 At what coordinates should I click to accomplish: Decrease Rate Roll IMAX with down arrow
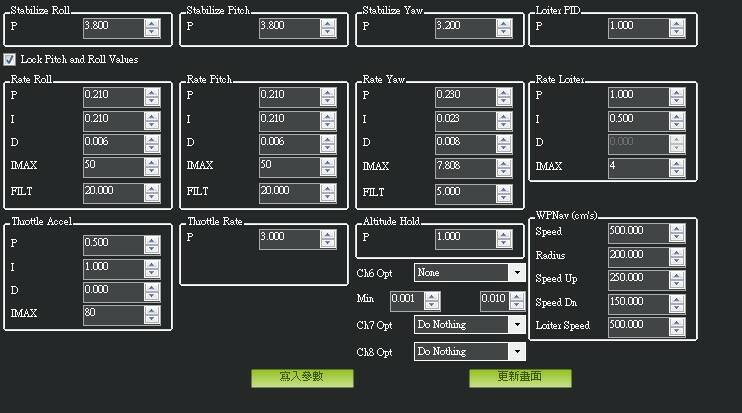(x=152, y=171)
